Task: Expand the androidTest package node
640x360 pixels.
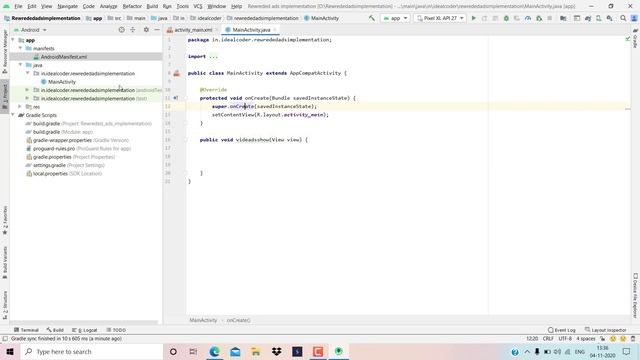Action: coord(27,90)
